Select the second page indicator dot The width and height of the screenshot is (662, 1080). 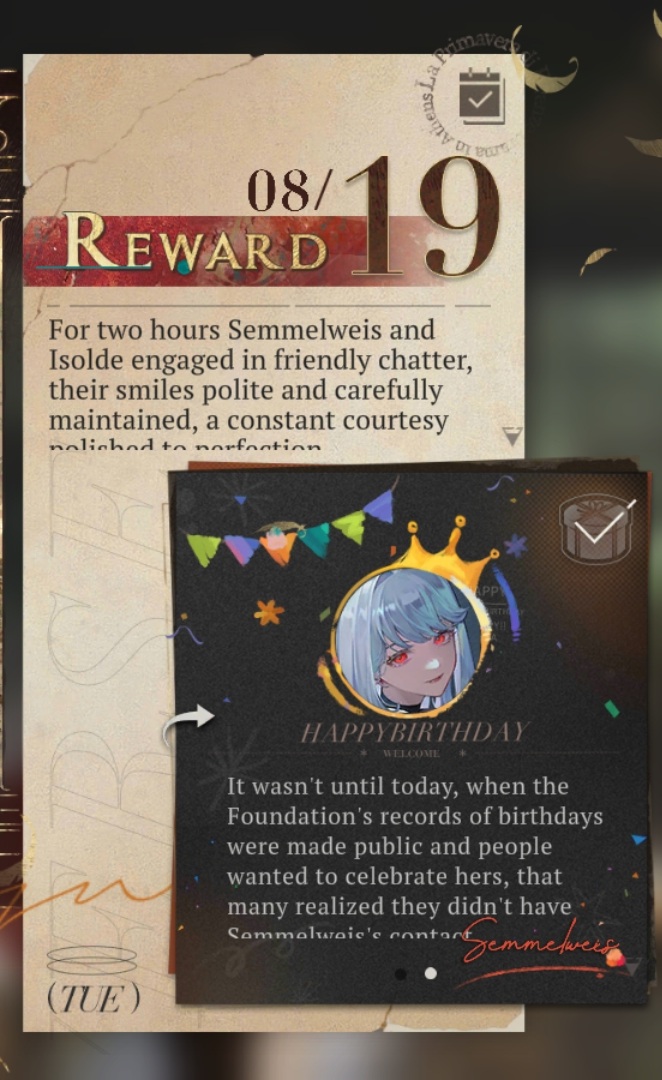pyautogui.click(x=431, y=973)
